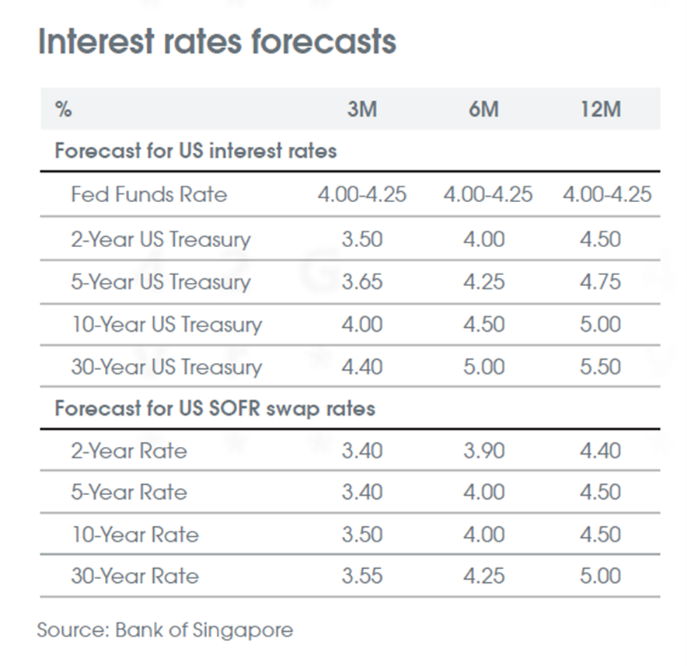
Task: Select the 12M value for 30-Year US Treasury
Action: pos(600,368)
